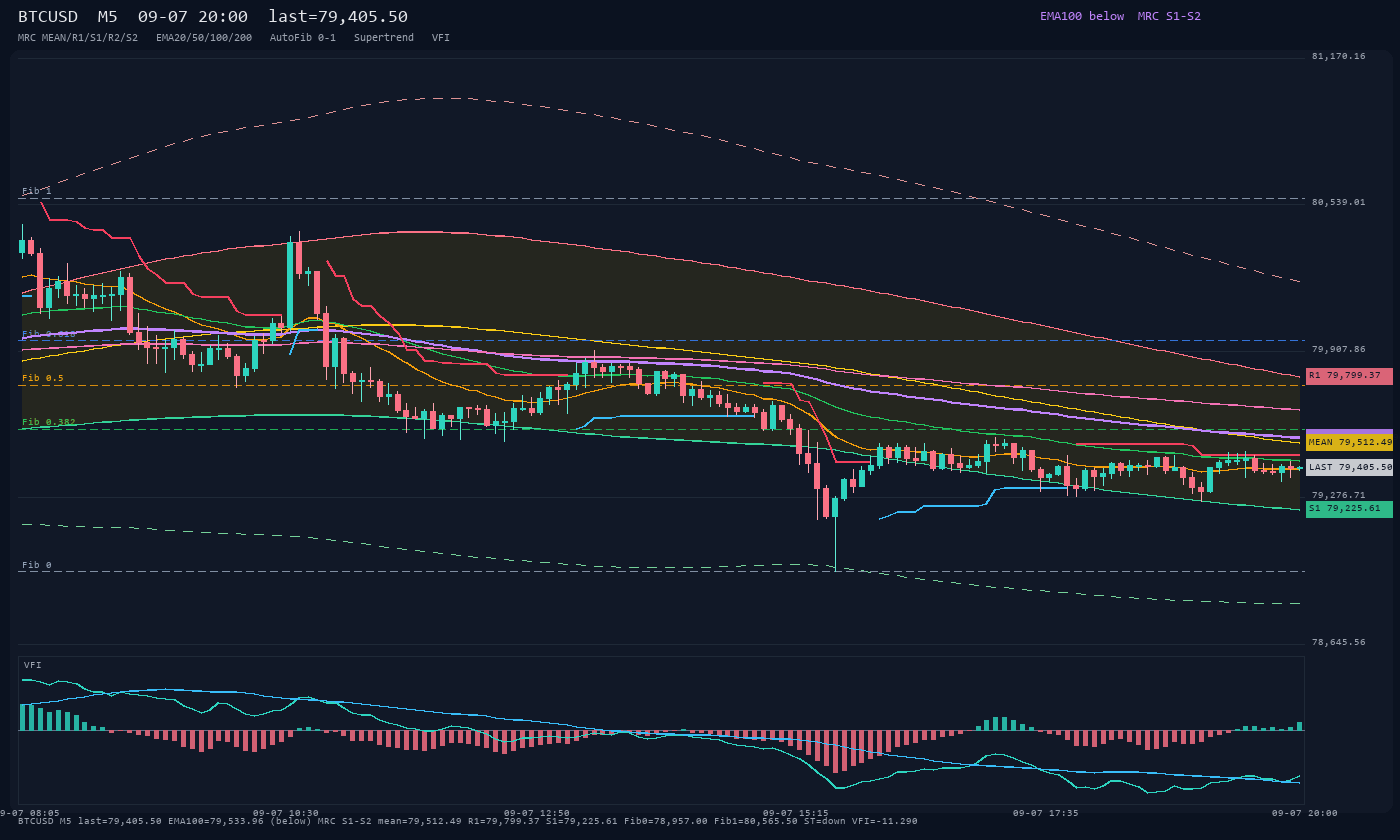Click the 'EMA20/50/100/200' legend label

pos(204,37)
